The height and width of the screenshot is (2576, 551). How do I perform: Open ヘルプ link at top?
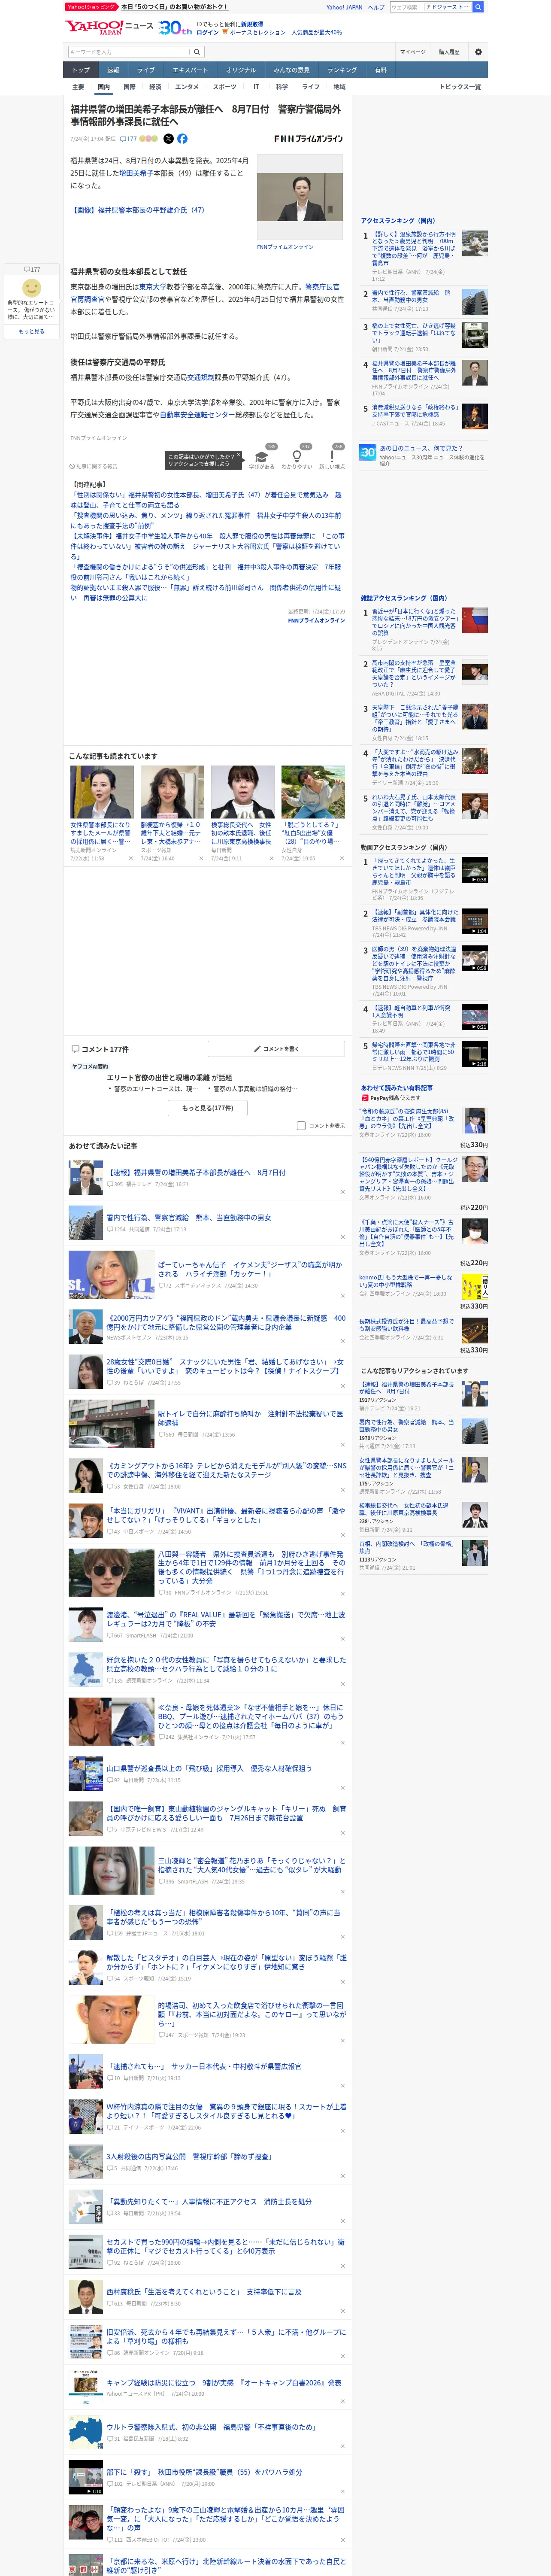pos(376,7)
